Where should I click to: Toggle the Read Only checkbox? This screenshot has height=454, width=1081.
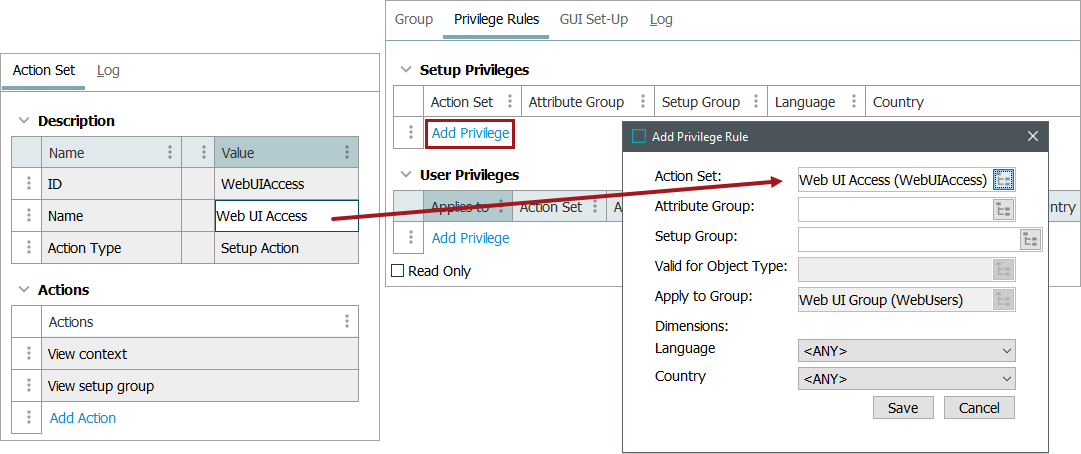tap(398, 271)
